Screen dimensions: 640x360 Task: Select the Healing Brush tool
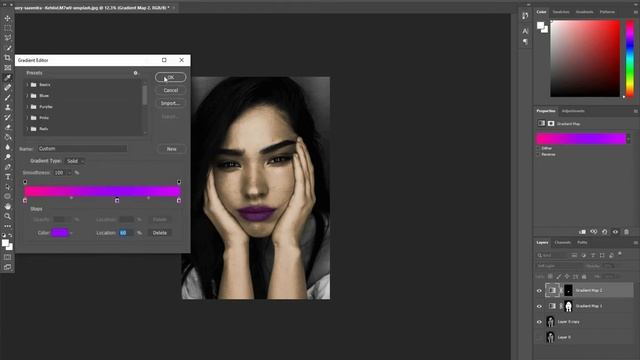click(7, 88)
